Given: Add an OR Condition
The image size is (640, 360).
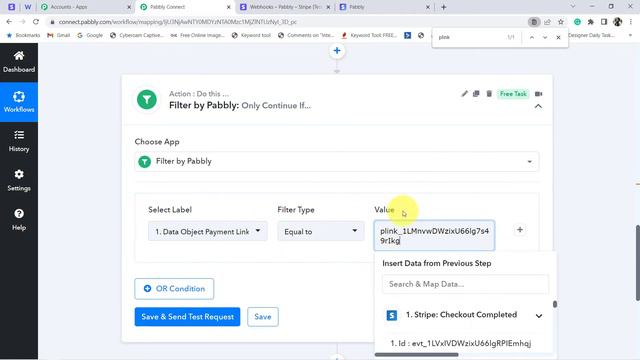Looking at the screenshot, I should tap(174, 289).
